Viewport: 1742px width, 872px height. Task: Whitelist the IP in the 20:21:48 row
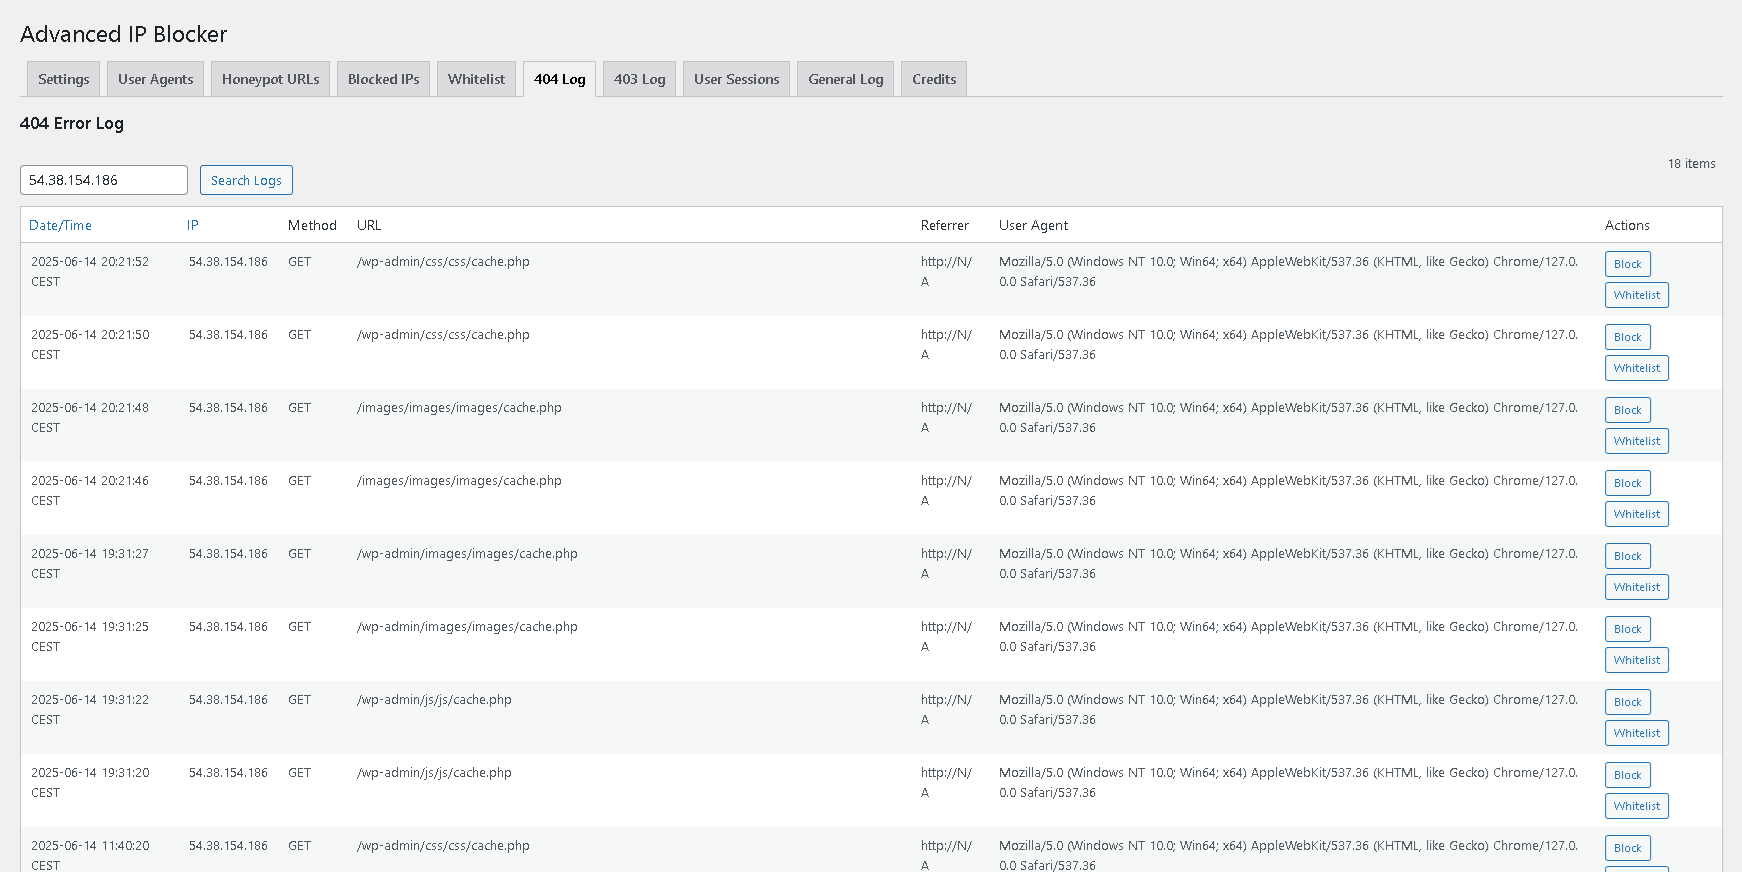pyautogui.click(x=1637, y=441)
